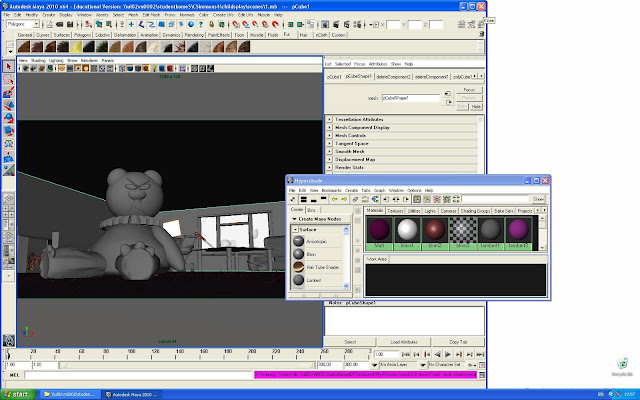Click the Blinn sphere icon in Create panel
Screen dimensions: 640x400
(x=298, y=254)
